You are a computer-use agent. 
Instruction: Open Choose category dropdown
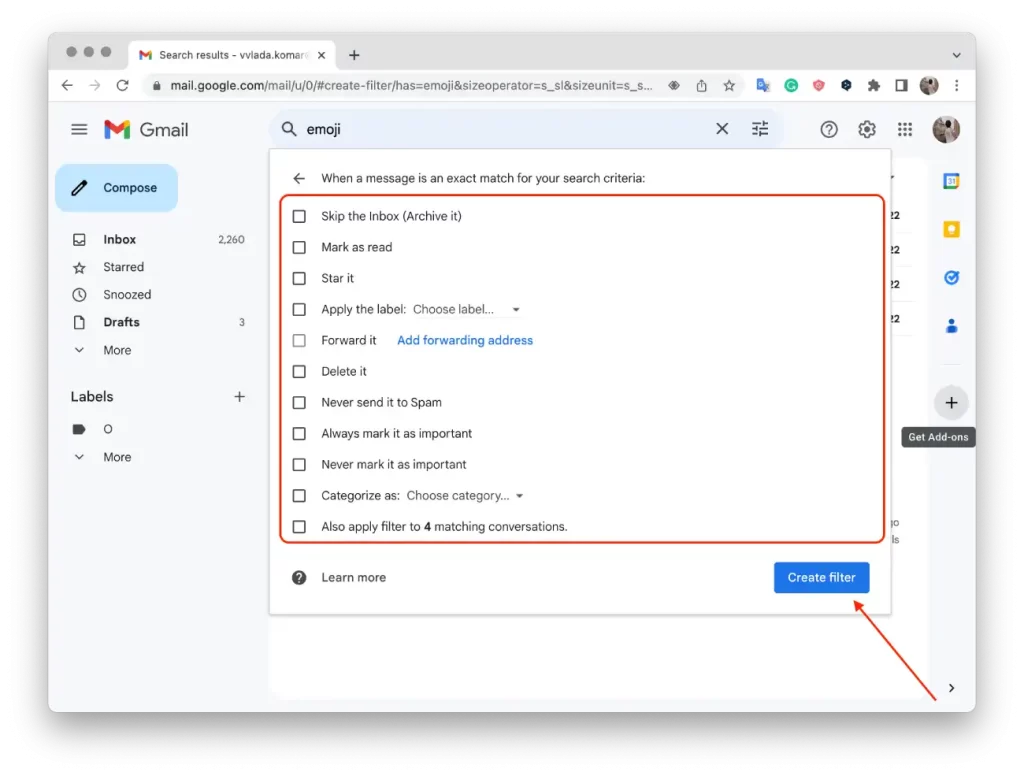465,496
